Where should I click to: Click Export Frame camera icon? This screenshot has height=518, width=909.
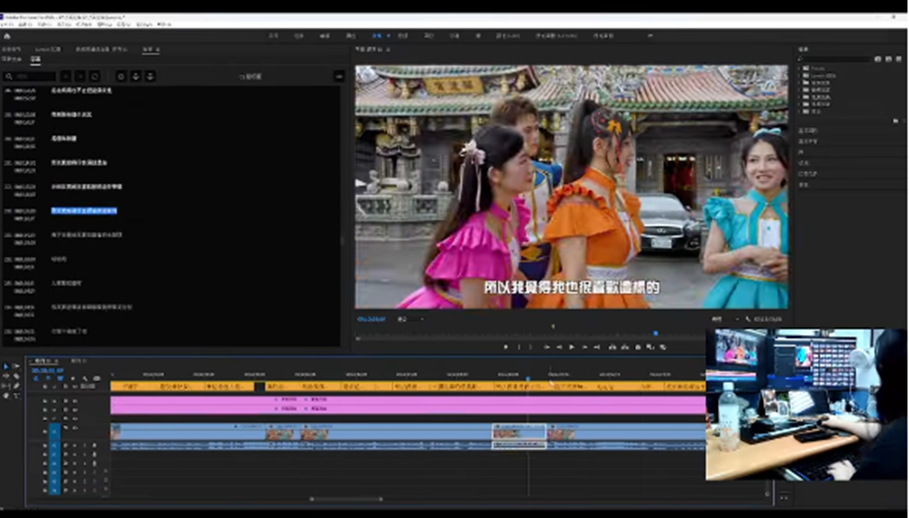pos(638,347)
